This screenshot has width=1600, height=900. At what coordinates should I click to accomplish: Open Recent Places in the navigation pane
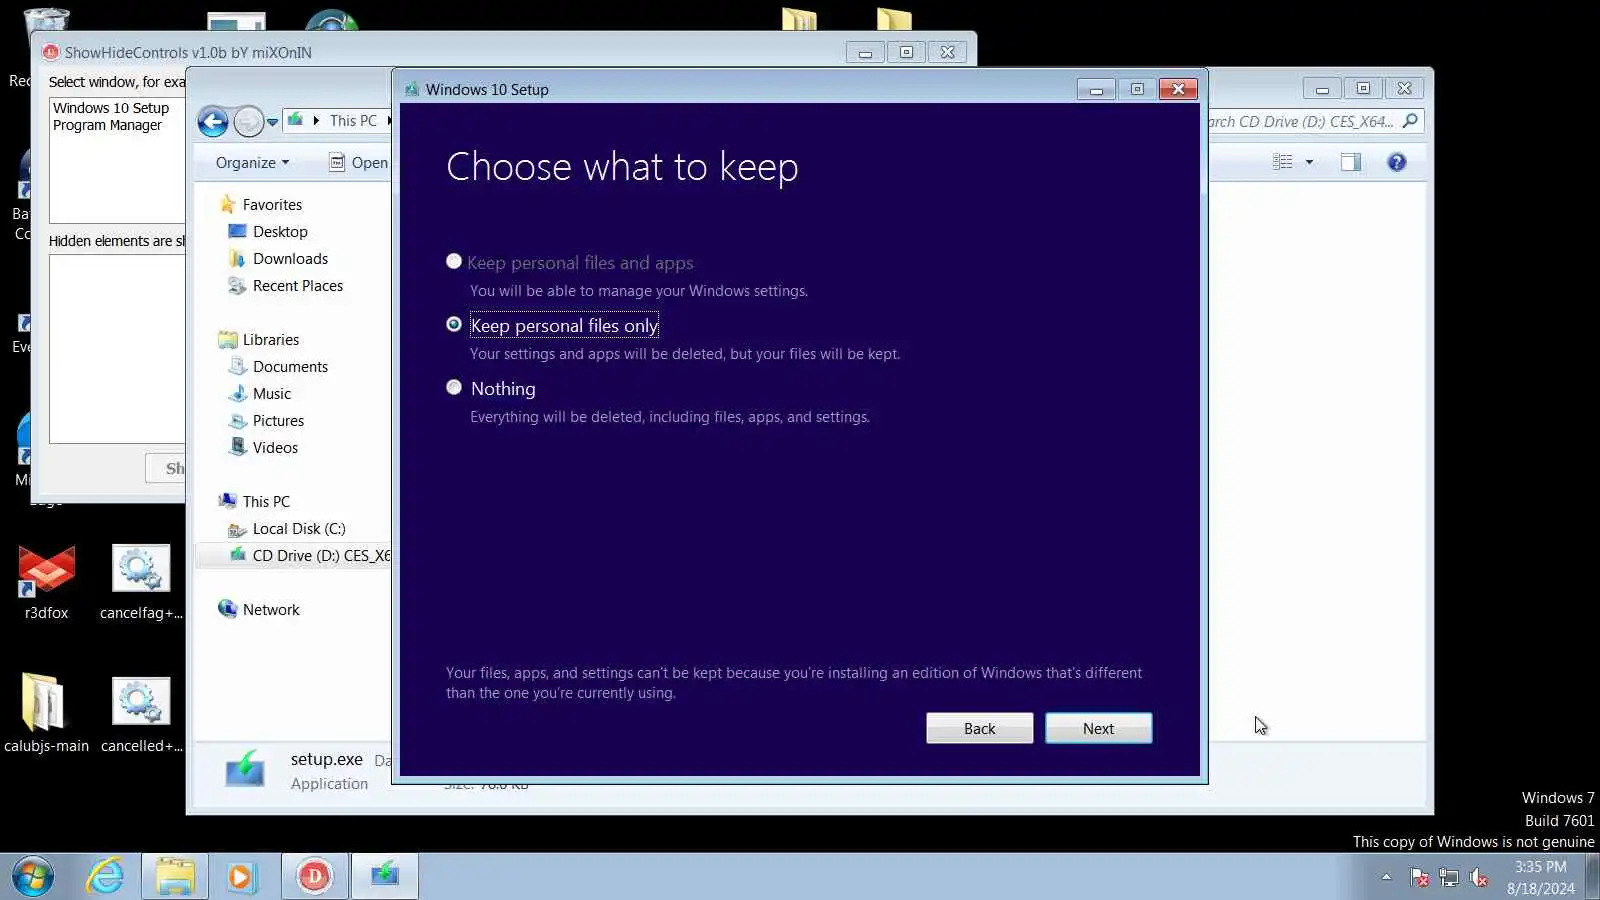click(297, 285)
